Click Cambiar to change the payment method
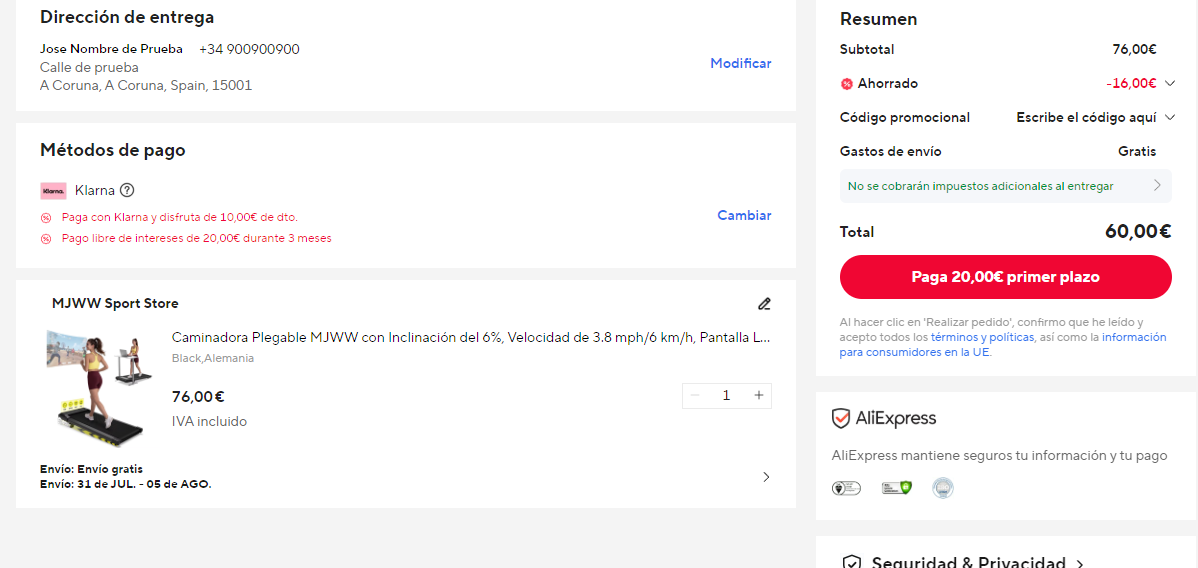The height and width of the screenshot is (568, 1198). pyautogui.click(x=744, y=216)
